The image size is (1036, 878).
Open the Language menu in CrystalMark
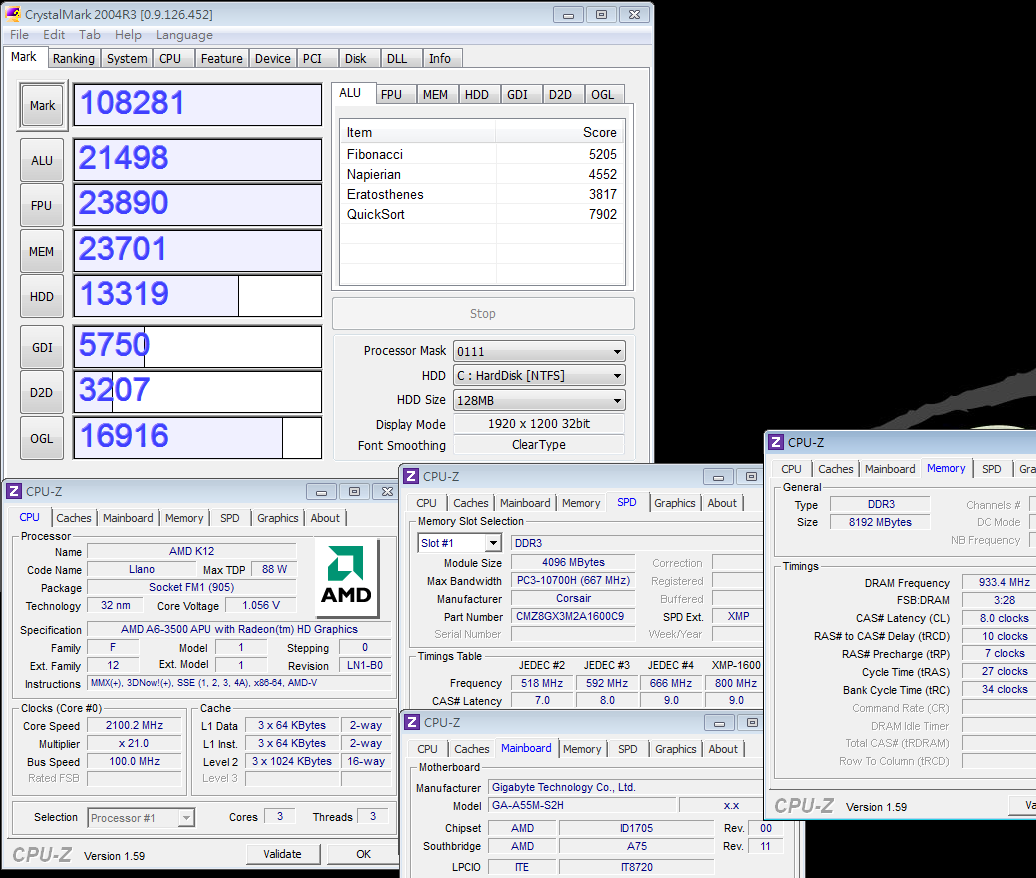click(x=184, y=35)
